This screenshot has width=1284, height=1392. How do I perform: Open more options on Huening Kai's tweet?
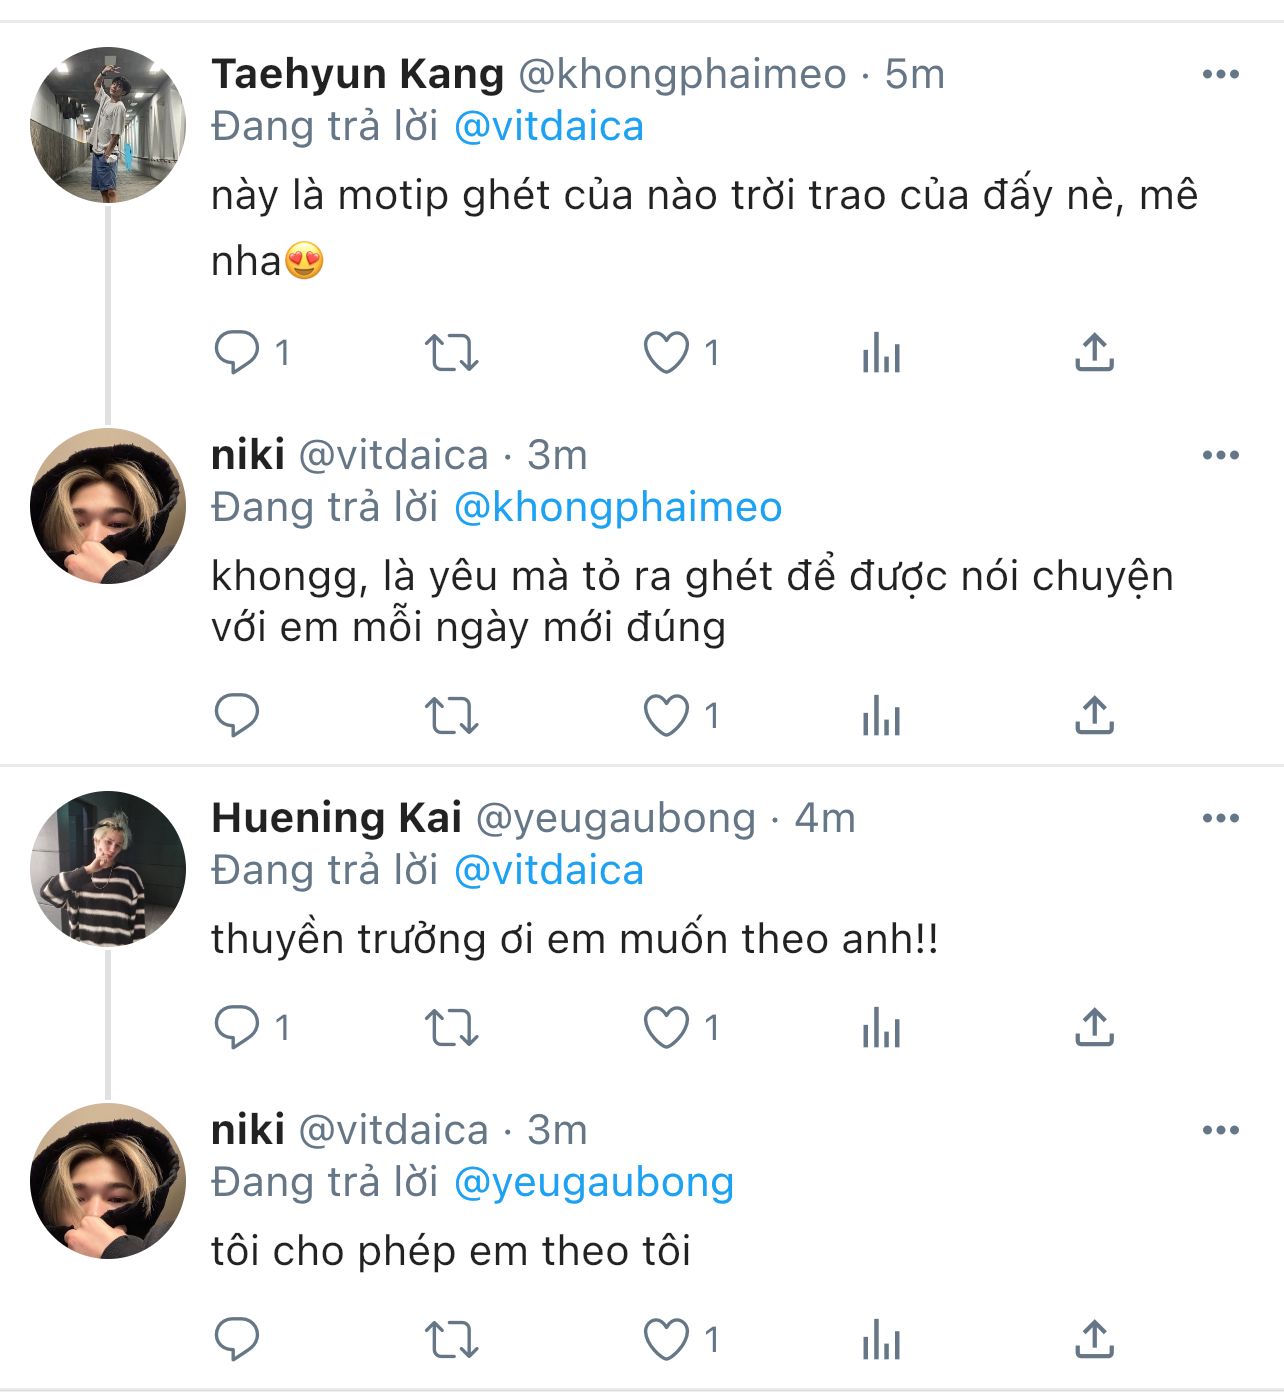coord(1220,819)
